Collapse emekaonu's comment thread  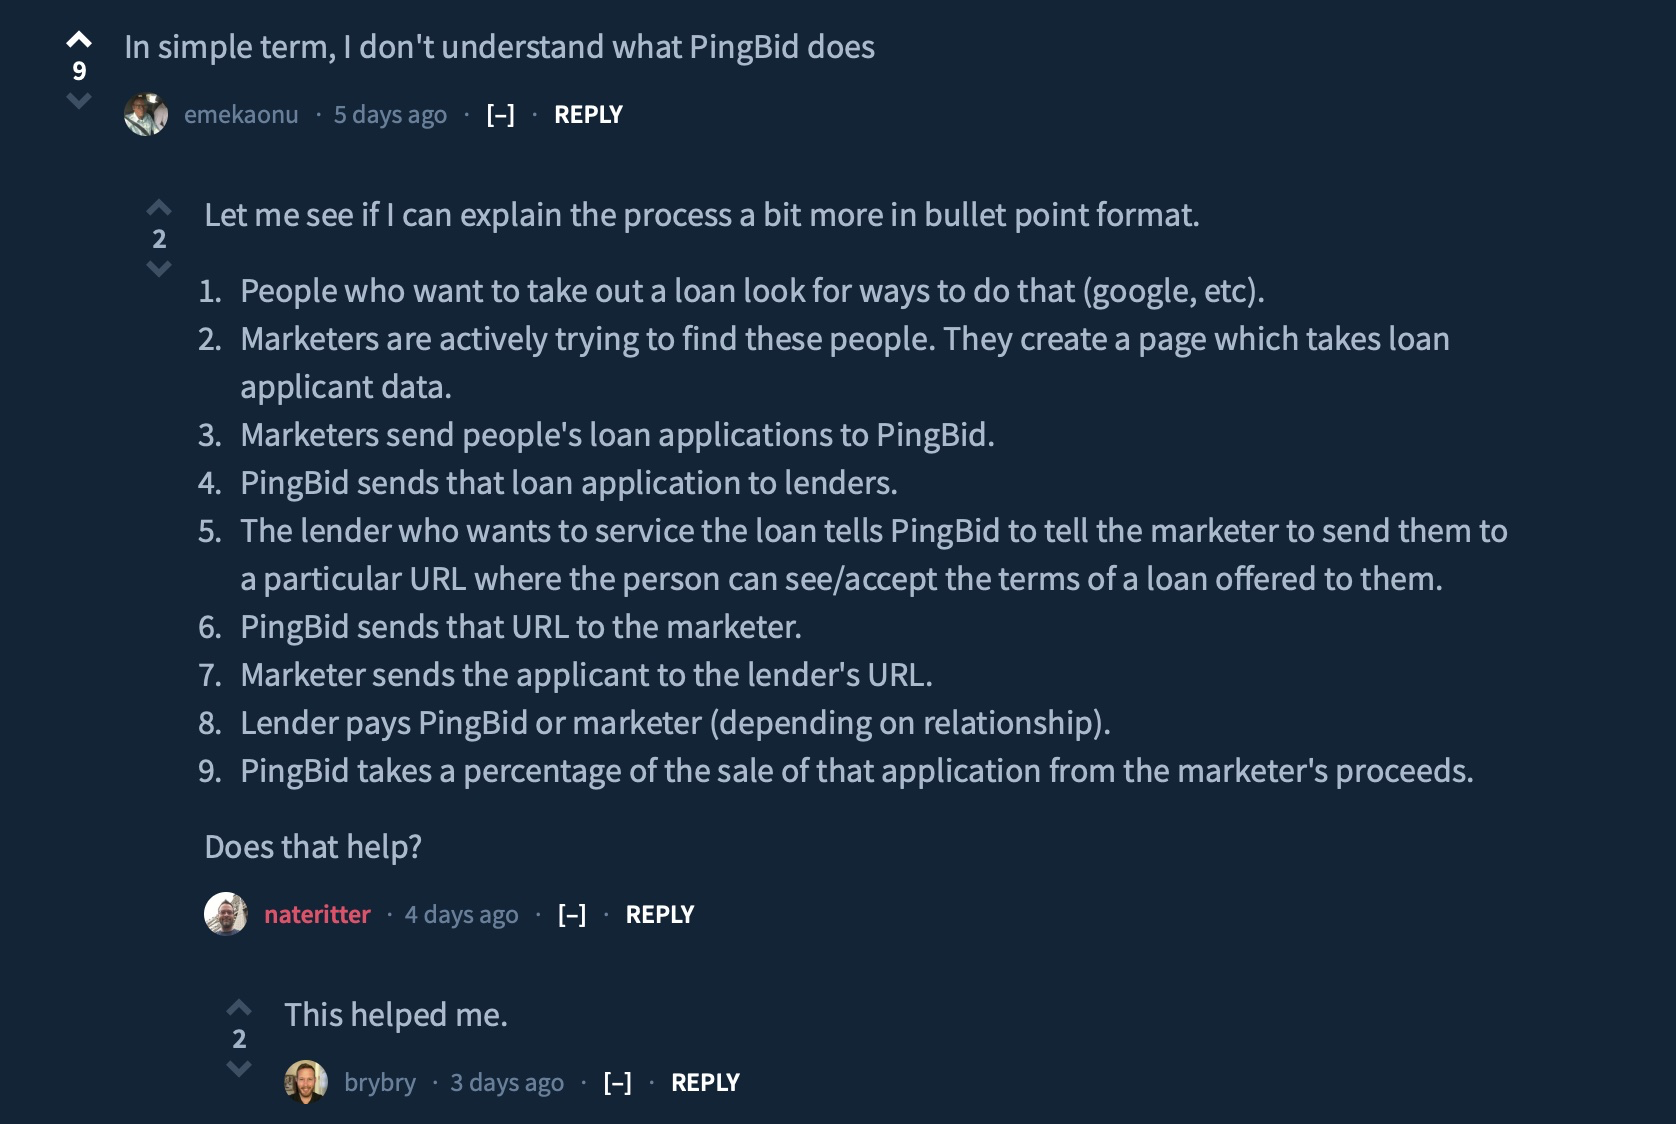(500, 115)
